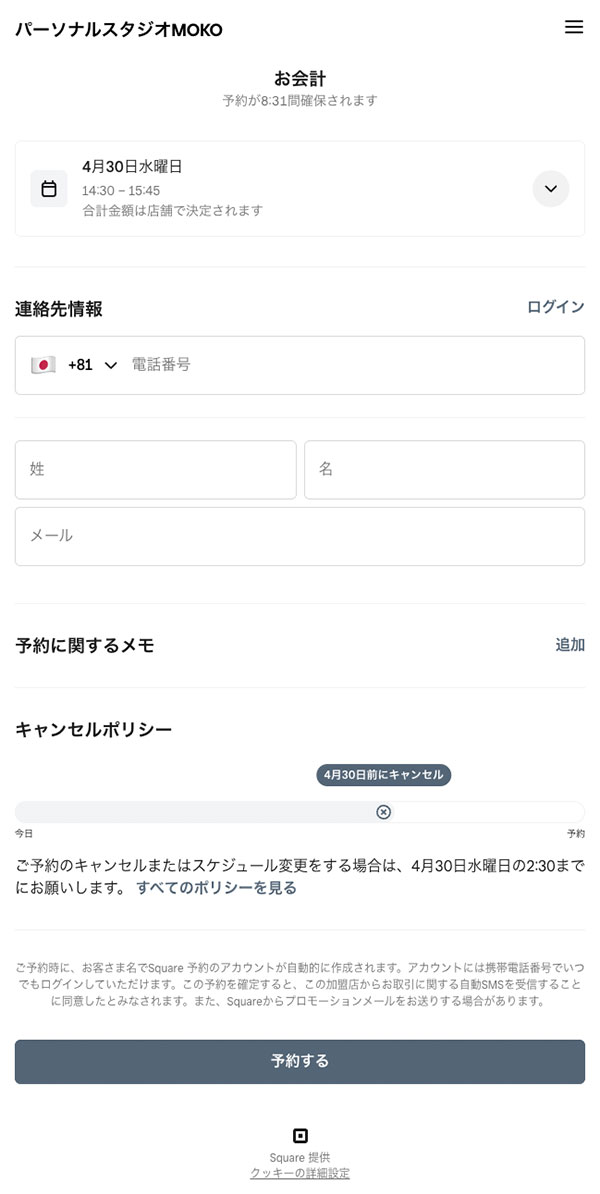600x1194 pixels.
Task: Focus the 姓 last name field
Action: 155,469
